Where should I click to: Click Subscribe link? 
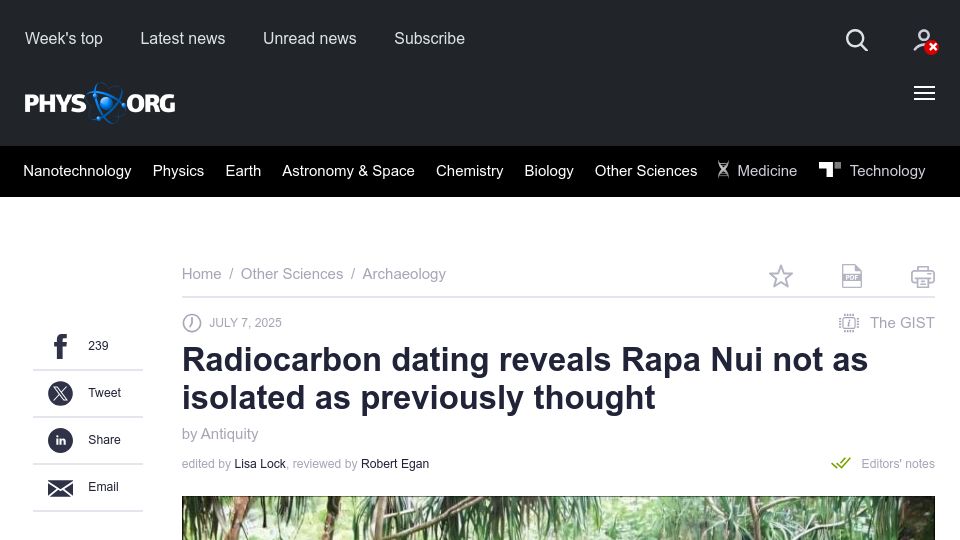[429, 39]
